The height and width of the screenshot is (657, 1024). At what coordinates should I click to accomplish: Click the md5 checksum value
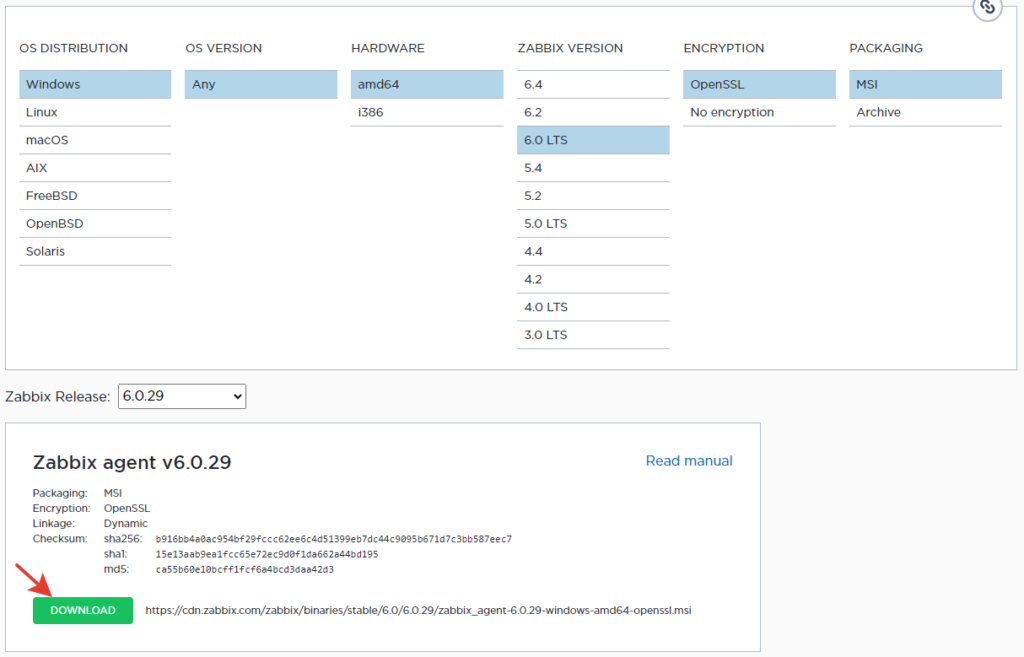point(244,569)
